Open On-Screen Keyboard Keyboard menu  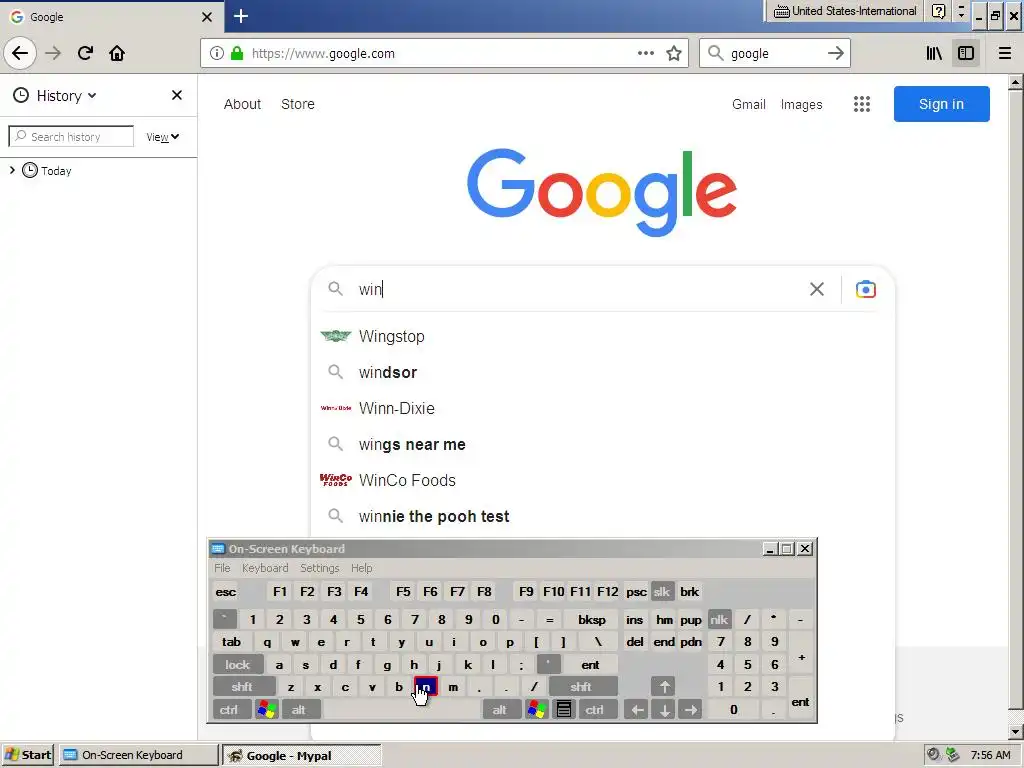point(264,568)
